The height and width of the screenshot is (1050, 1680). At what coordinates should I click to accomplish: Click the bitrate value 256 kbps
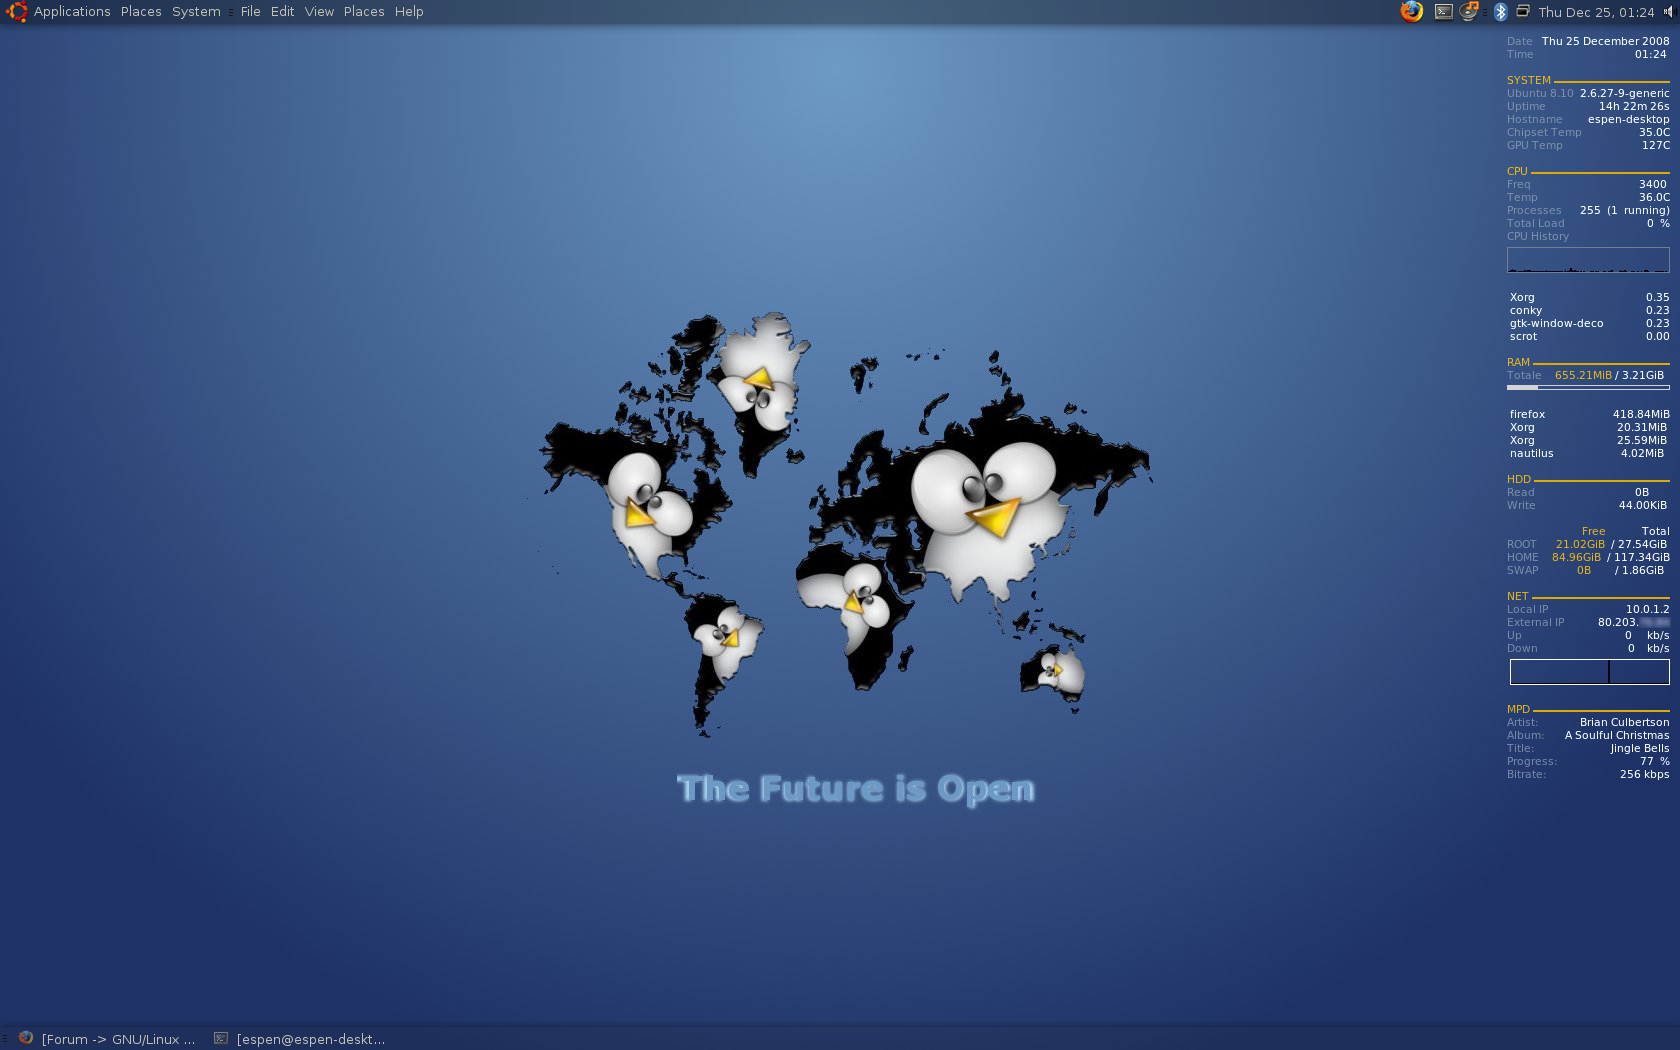pyautogui.click(x=1644, y=774)
